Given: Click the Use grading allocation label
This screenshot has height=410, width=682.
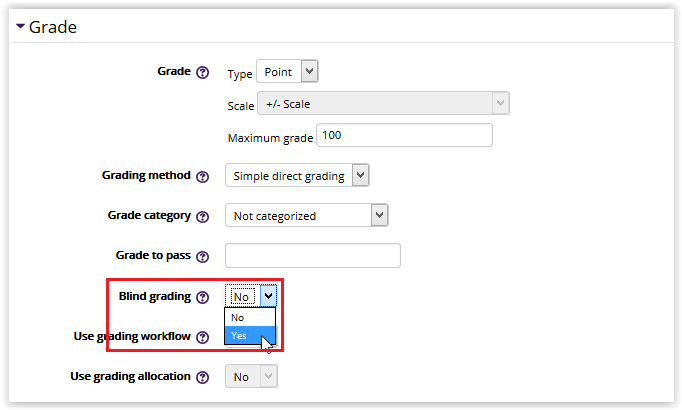Looking at the screenshot, I should 130,376.
